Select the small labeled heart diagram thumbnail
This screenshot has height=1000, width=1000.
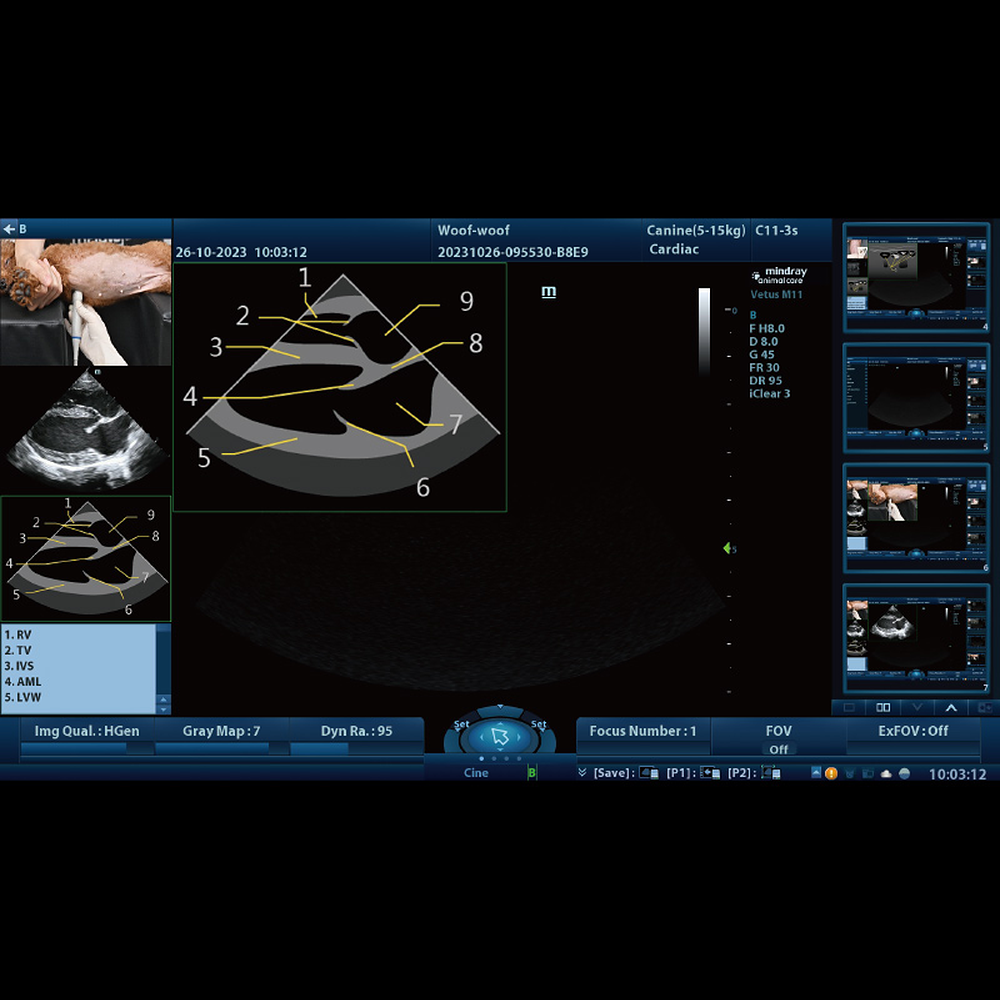click(x=85, y=559)
